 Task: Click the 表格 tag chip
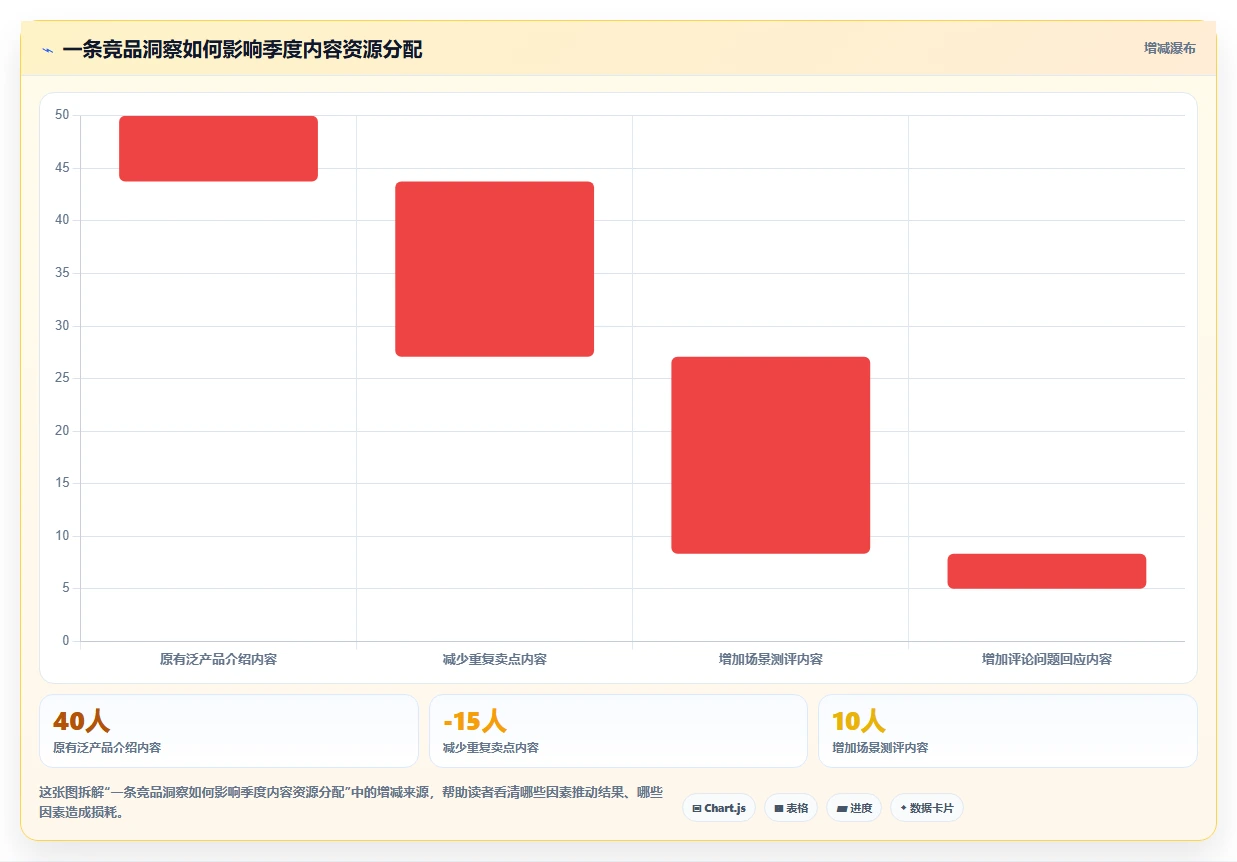(791, 808)
